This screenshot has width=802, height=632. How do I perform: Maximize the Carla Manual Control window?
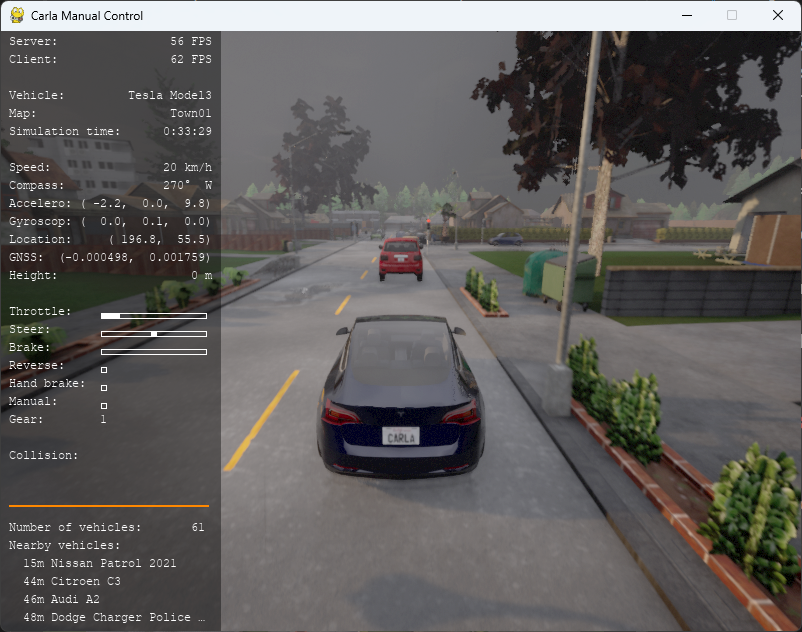(732, 15)
